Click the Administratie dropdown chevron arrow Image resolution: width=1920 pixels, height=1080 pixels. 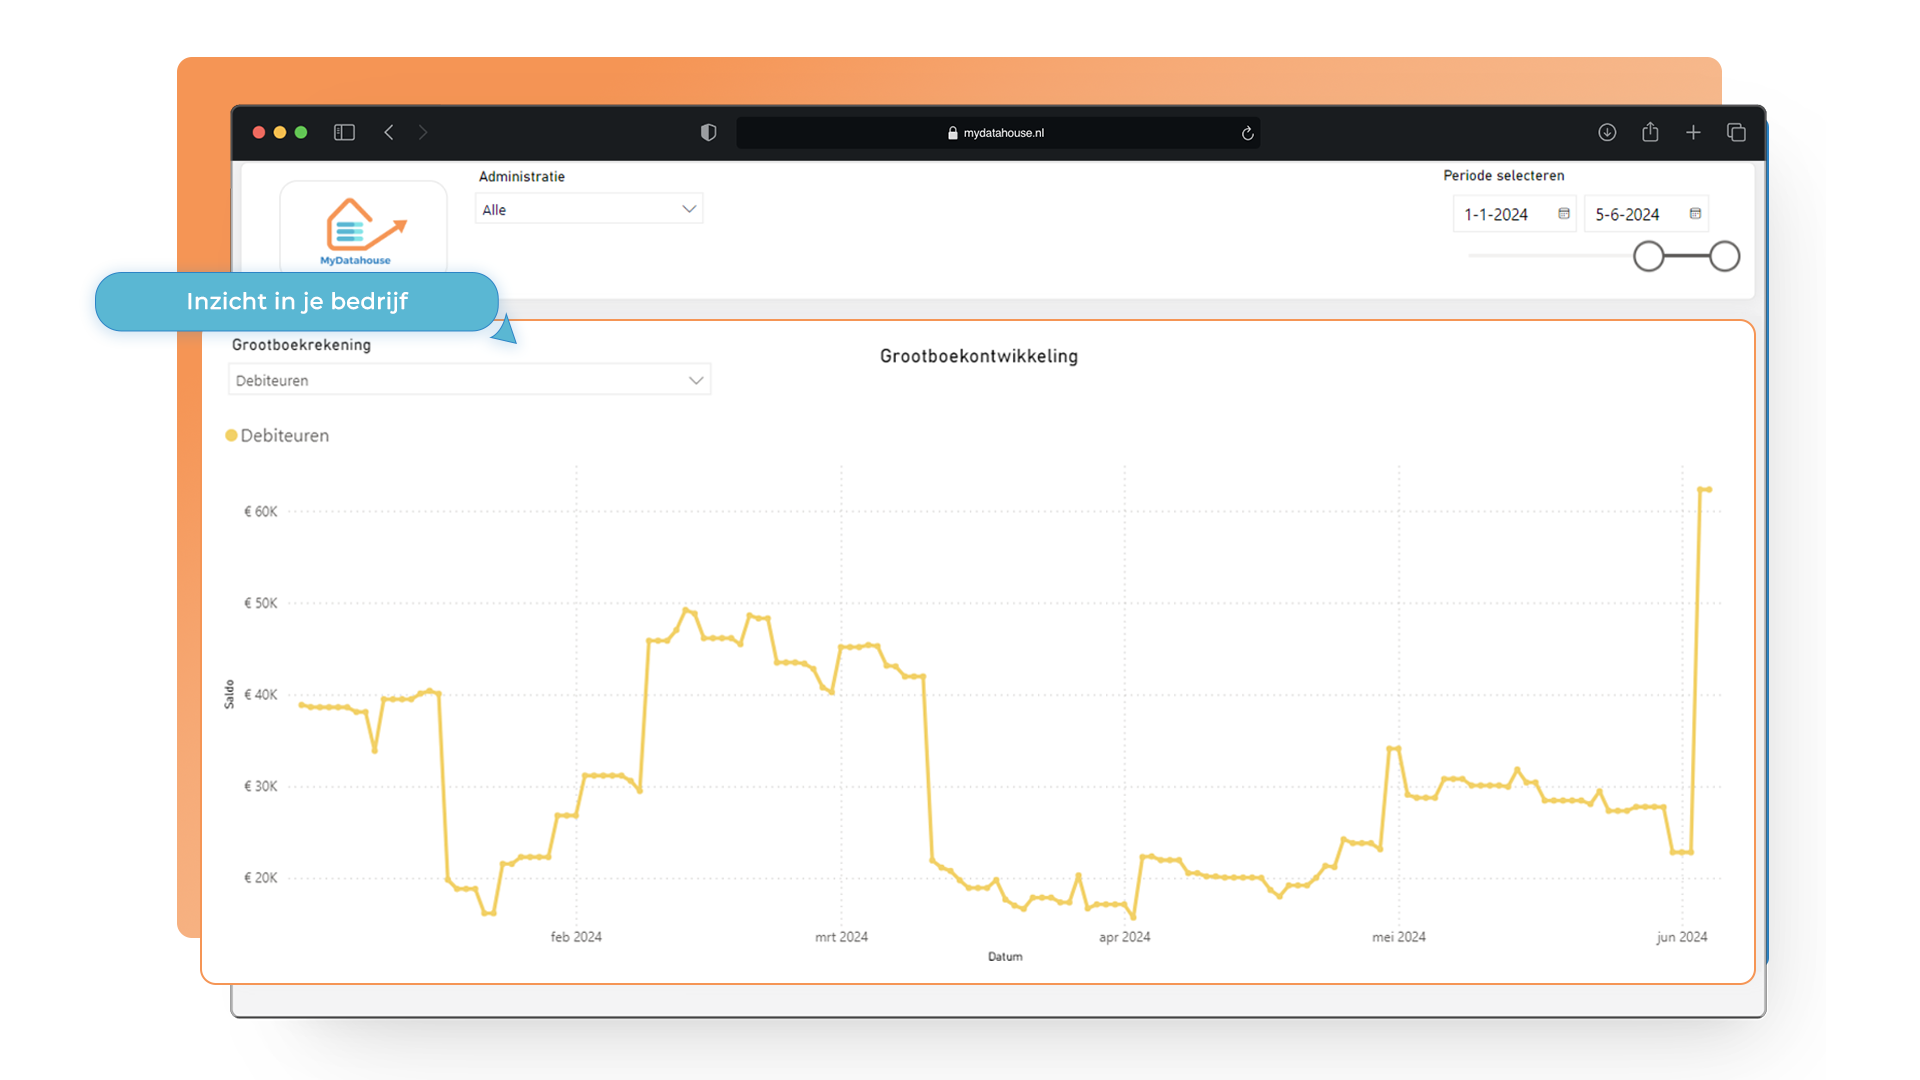689,209
